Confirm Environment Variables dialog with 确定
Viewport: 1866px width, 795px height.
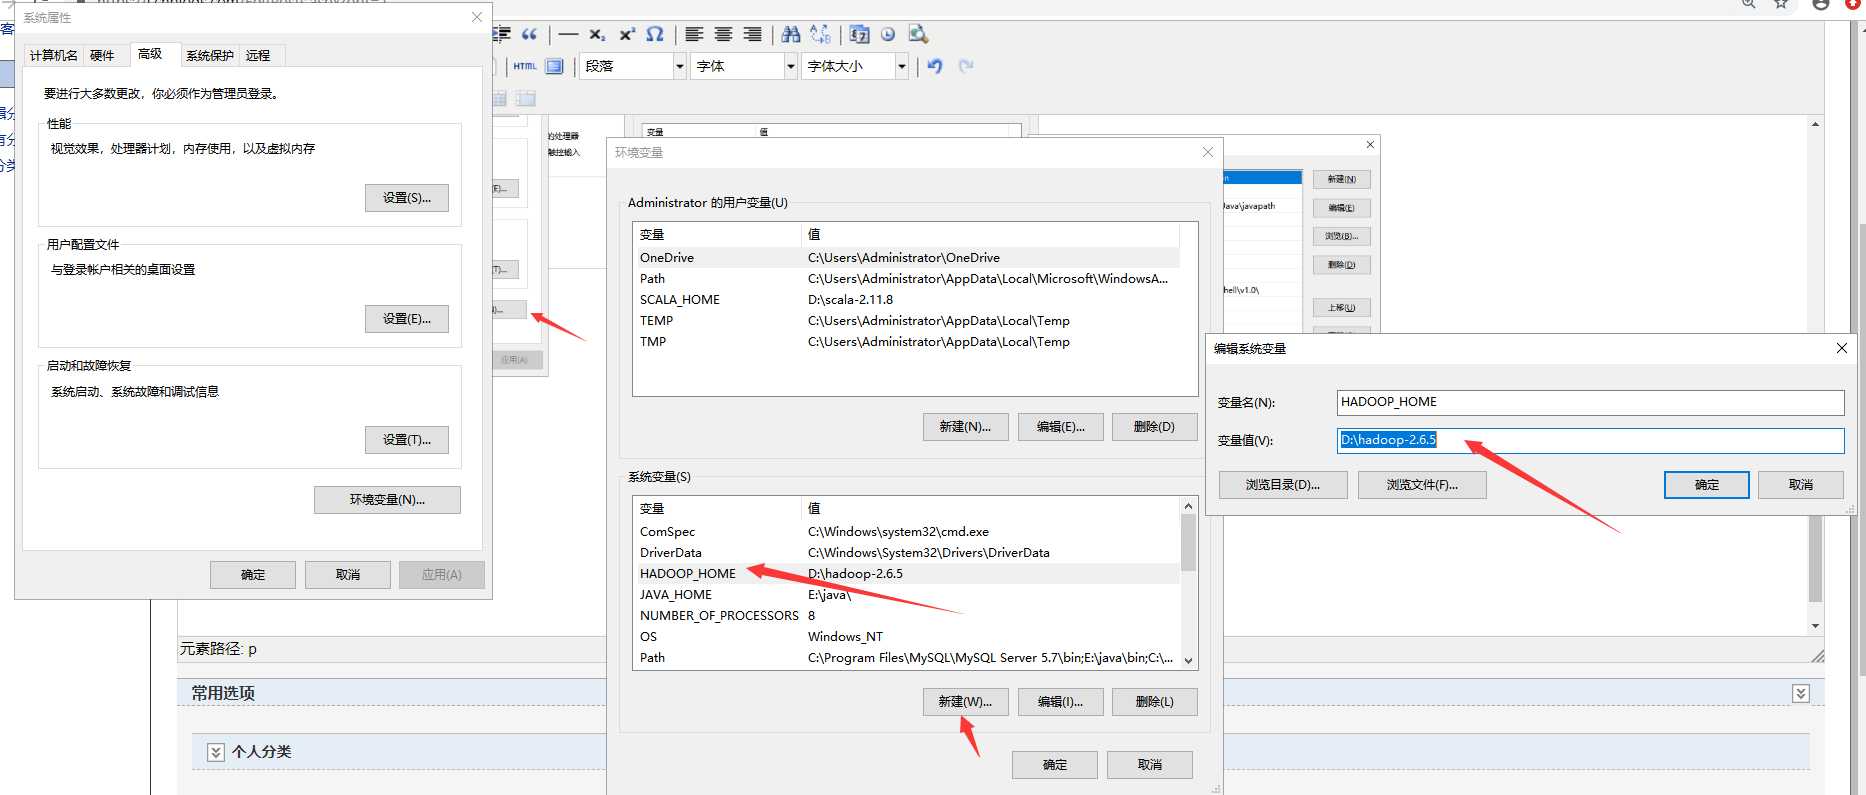click(1055, 765)
